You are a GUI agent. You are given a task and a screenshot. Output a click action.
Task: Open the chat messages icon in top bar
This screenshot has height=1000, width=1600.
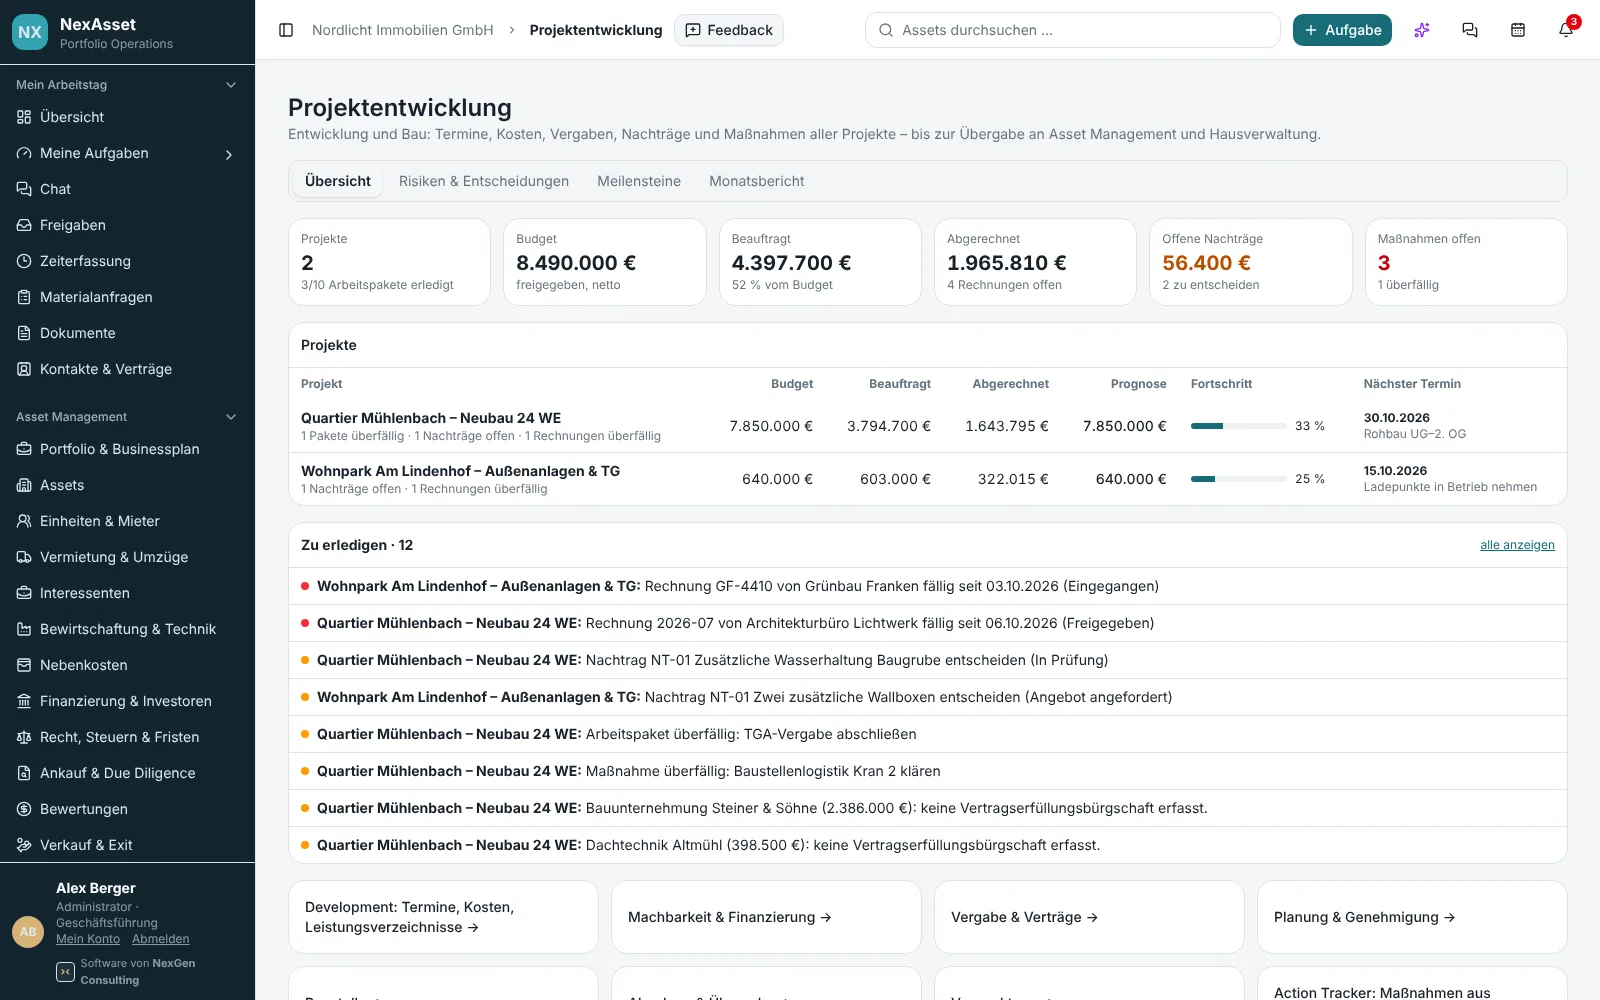point(1470,30)
